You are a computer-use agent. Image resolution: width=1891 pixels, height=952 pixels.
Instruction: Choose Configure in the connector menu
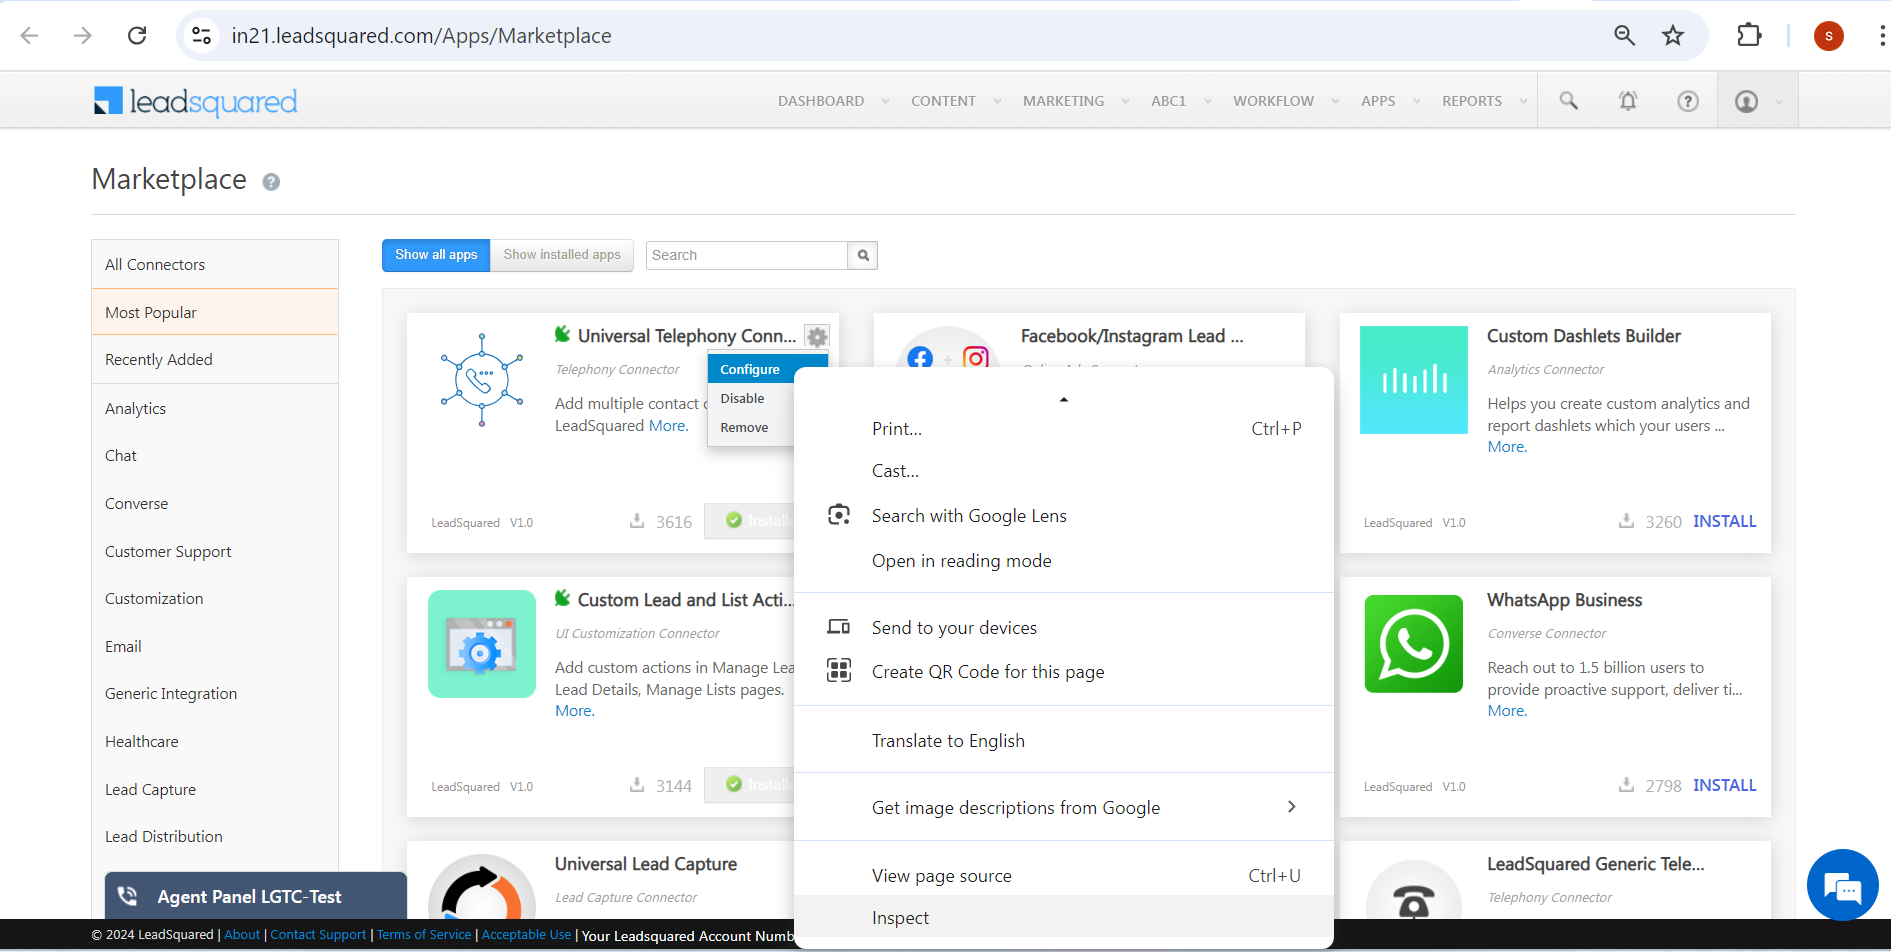click(750, 370)
